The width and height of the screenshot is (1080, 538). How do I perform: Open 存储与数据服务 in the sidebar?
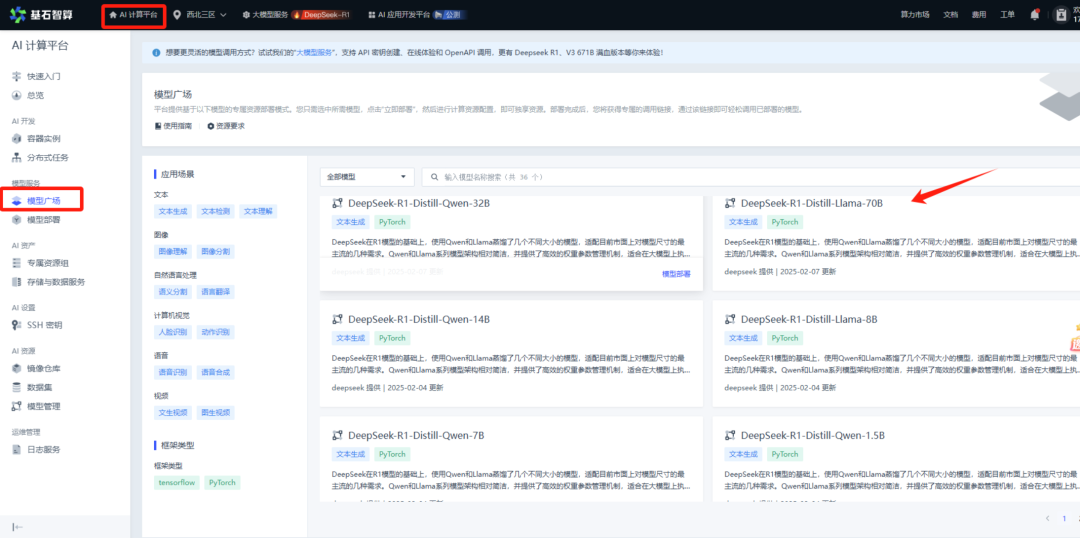[56, 282]
